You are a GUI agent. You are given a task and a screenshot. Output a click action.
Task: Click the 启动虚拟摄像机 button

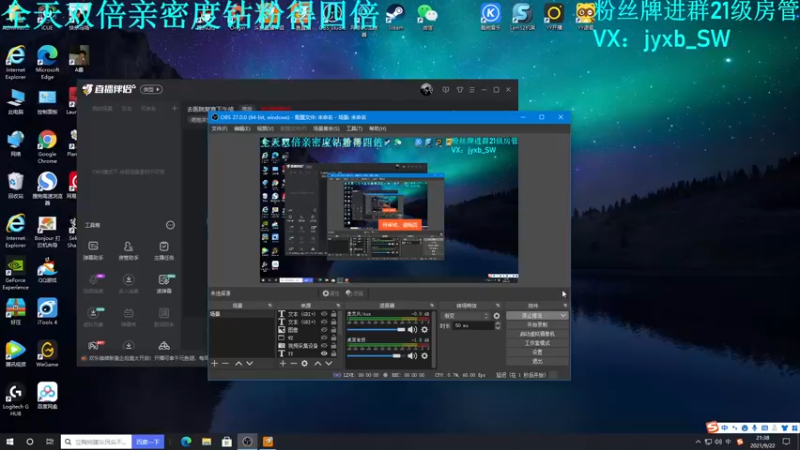537,334
